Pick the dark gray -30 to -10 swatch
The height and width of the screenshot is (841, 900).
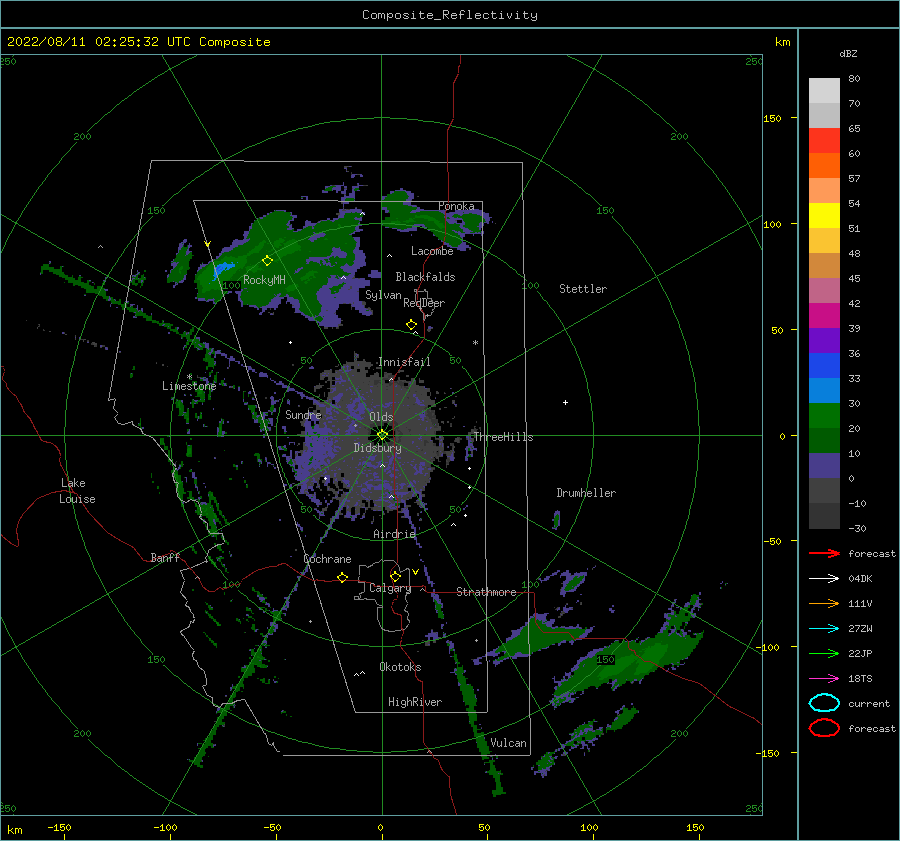pos(824,516)
